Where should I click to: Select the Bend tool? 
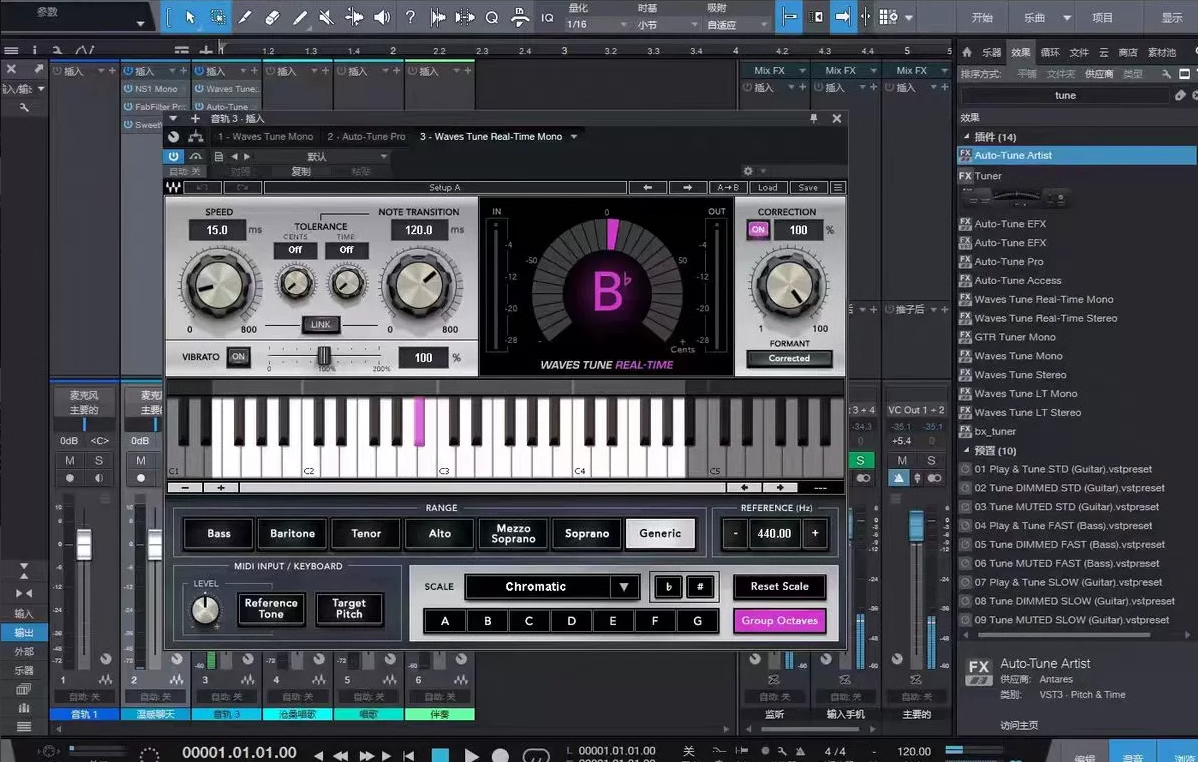(x=354, y=17)
